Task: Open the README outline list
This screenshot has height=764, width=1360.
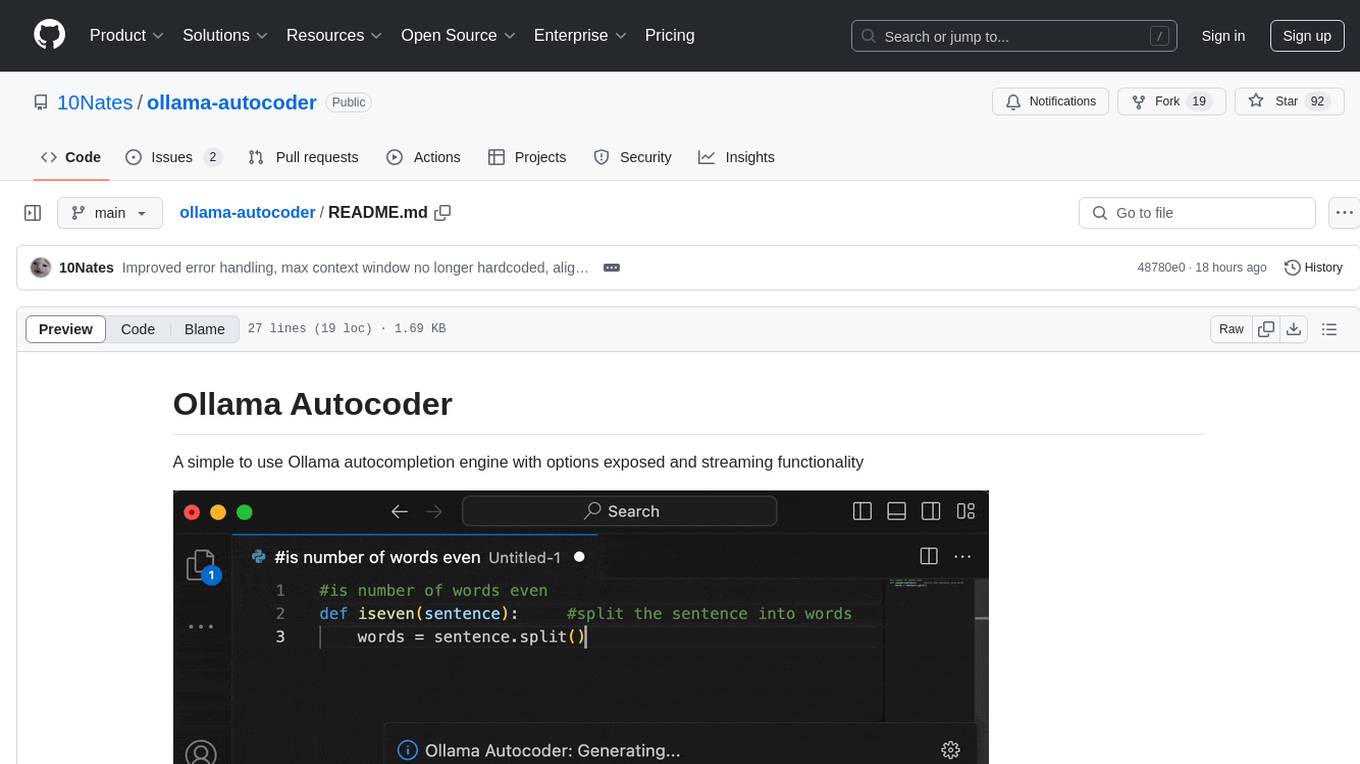Action: pyautogui.click(x=1329, y=329)
